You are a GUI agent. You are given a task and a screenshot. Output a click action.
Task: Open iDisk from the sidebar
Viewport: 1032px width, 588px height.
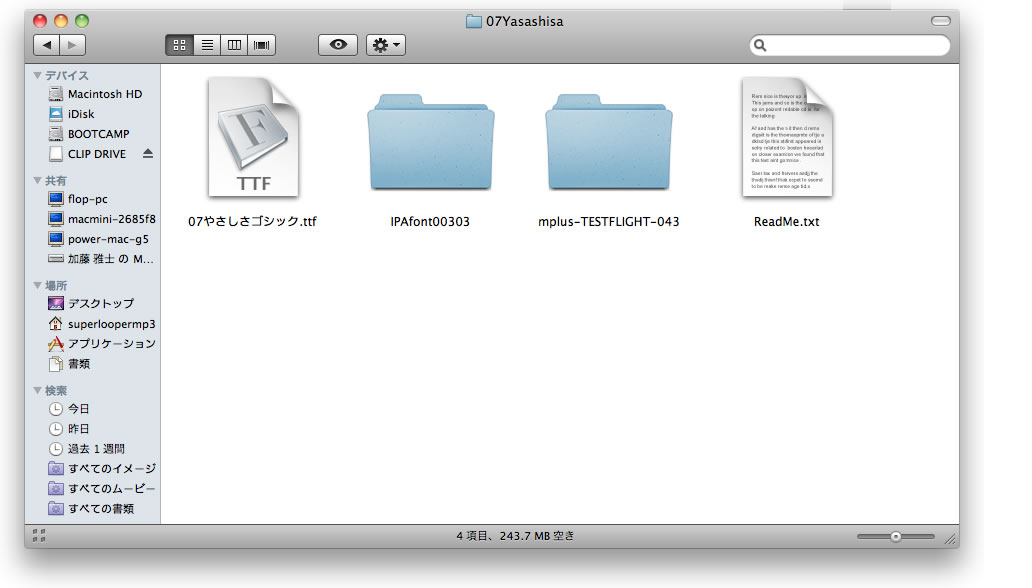[81, 114]
